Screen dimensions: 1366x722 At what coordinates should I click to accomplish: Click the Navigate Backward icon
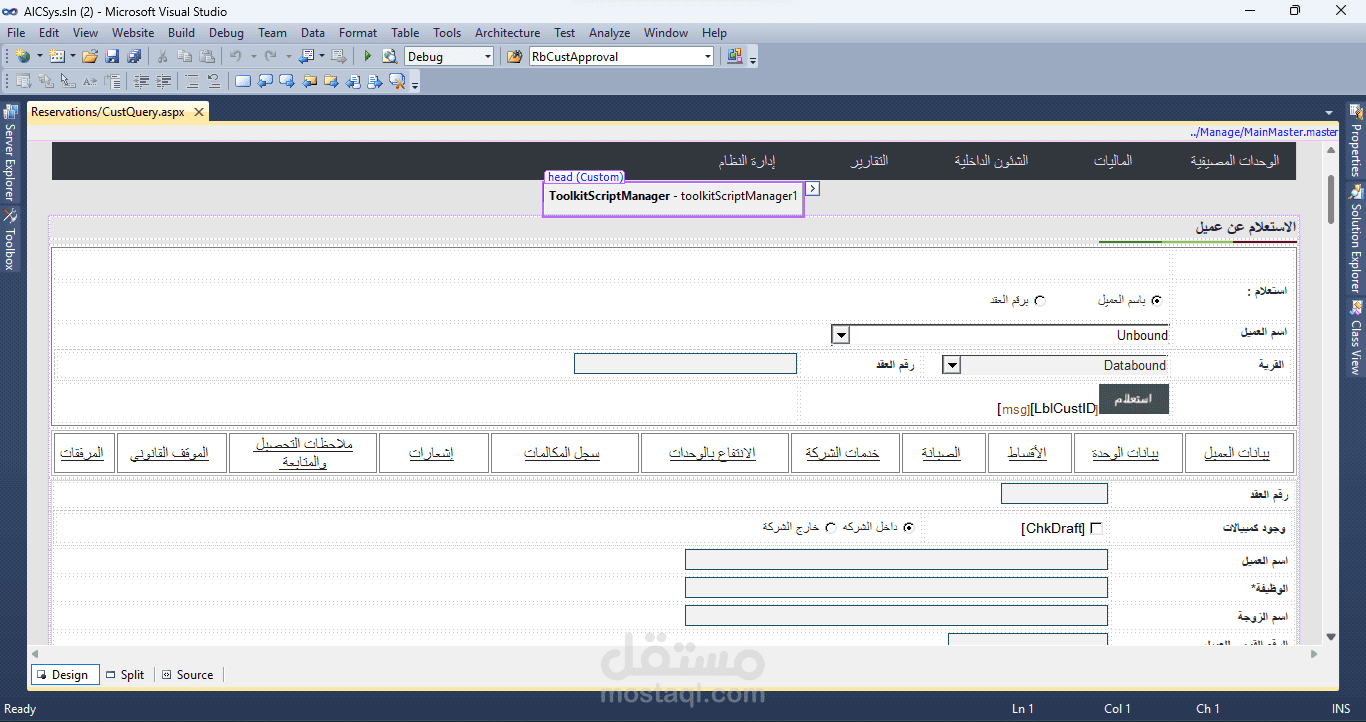(307, 56)
